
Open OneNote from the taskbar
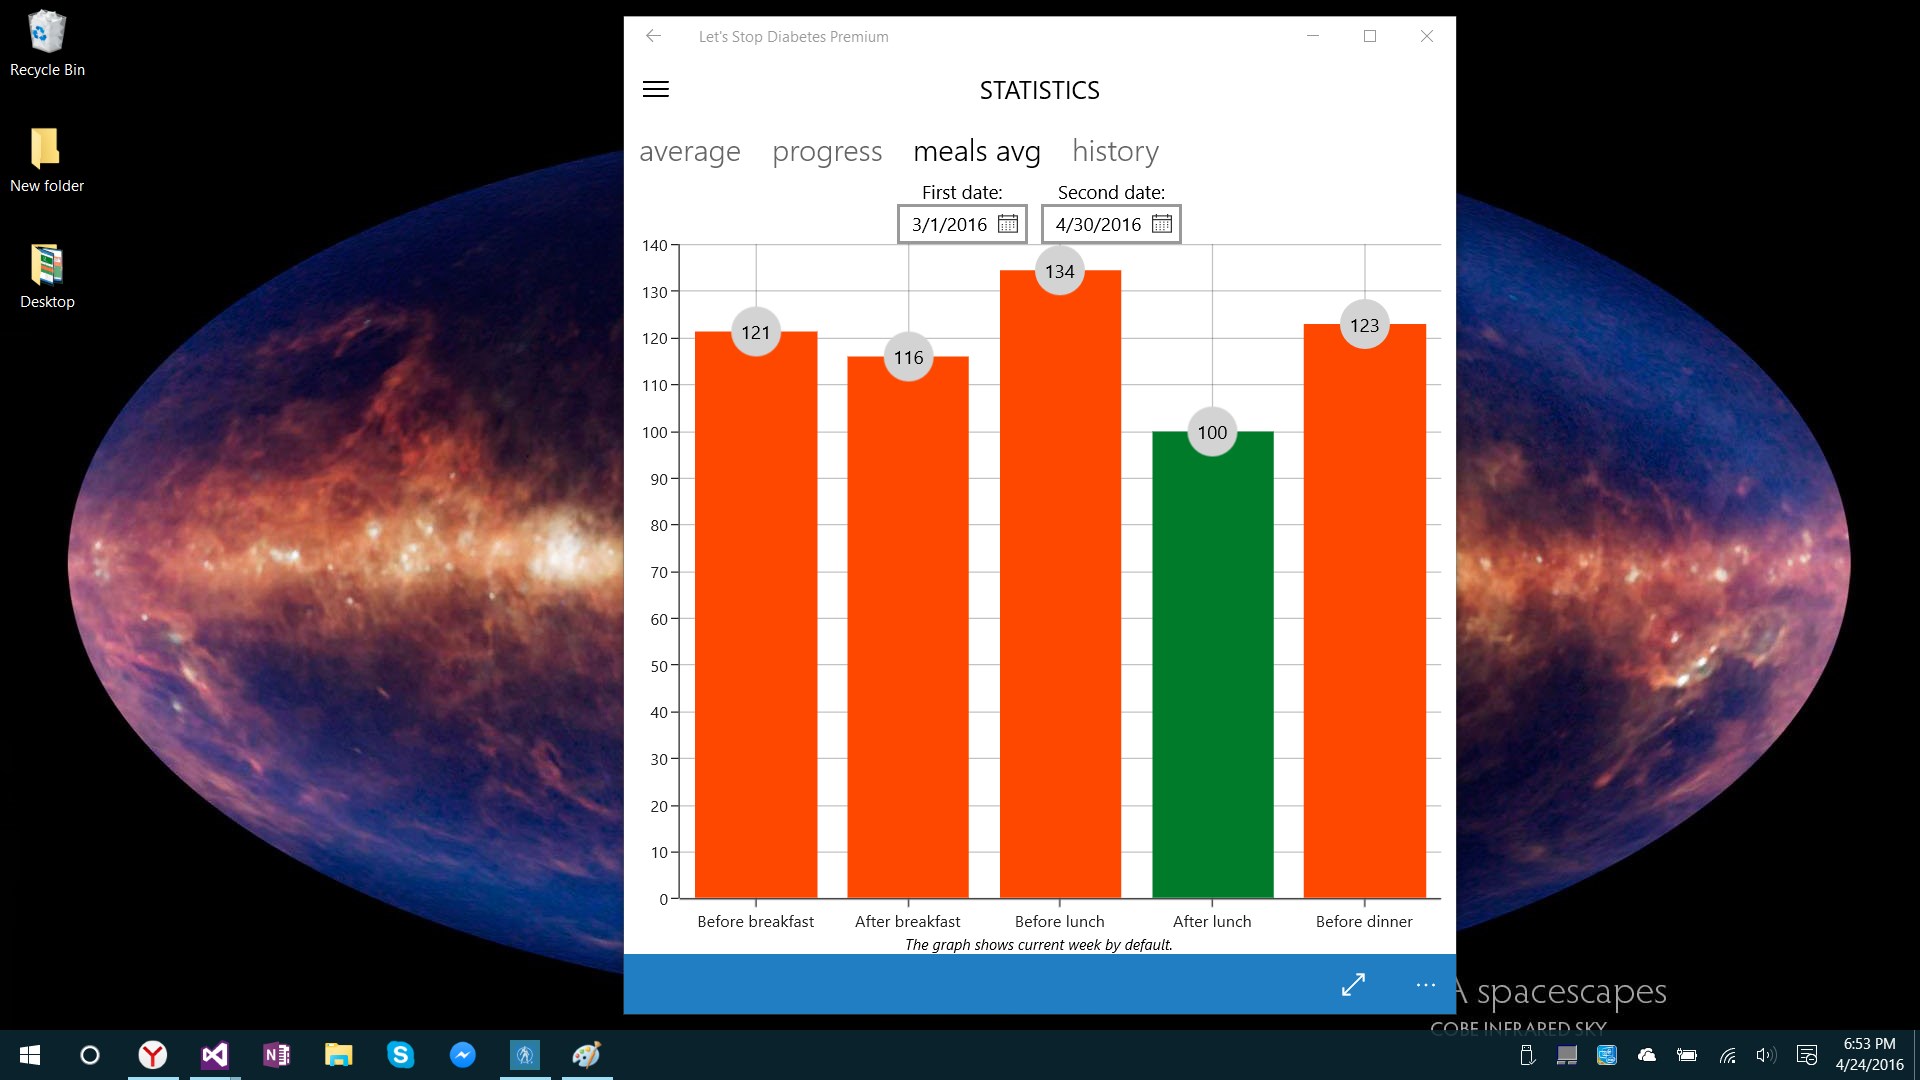276,1055
